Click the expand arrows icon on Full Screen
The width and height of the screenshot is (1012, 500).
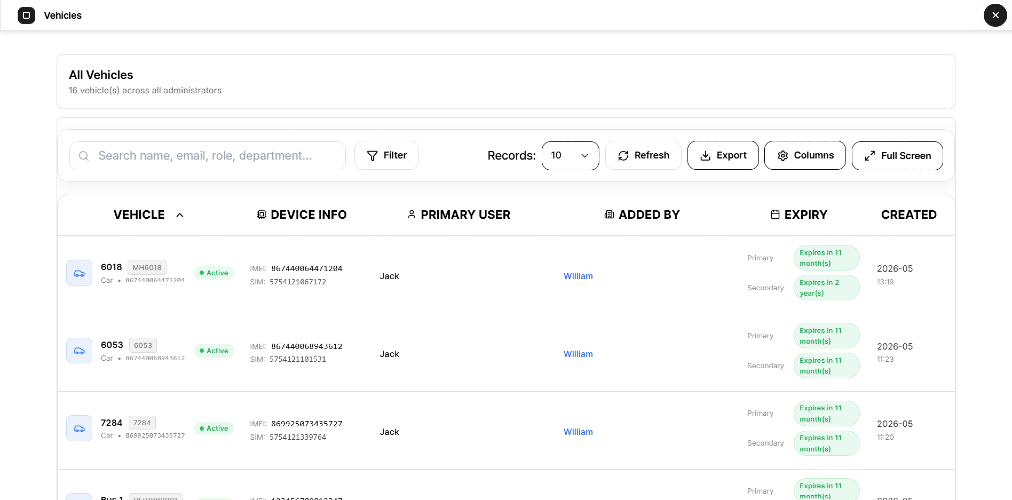(870, 155)
